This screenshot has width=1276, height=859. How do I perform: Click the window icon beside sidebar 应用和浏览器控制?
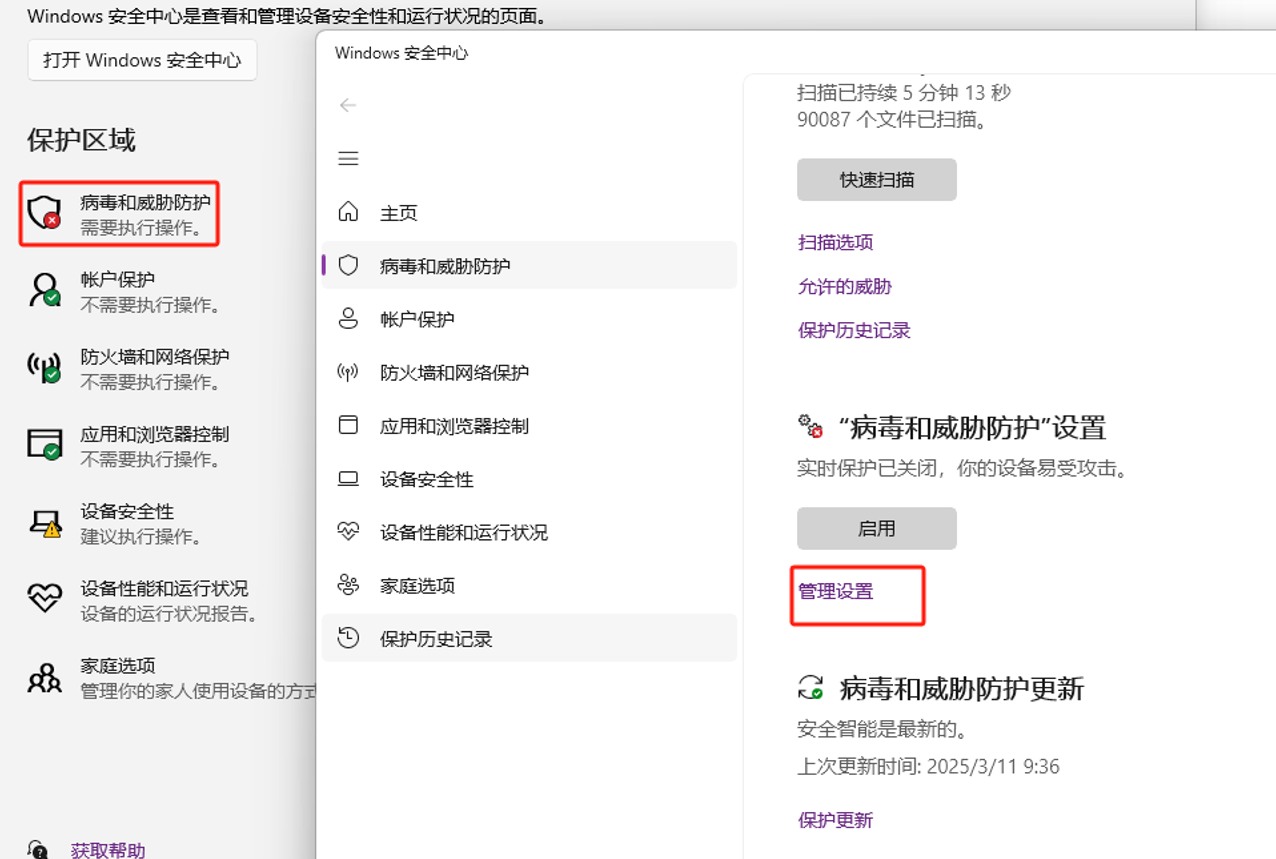(x=348, y=425)
